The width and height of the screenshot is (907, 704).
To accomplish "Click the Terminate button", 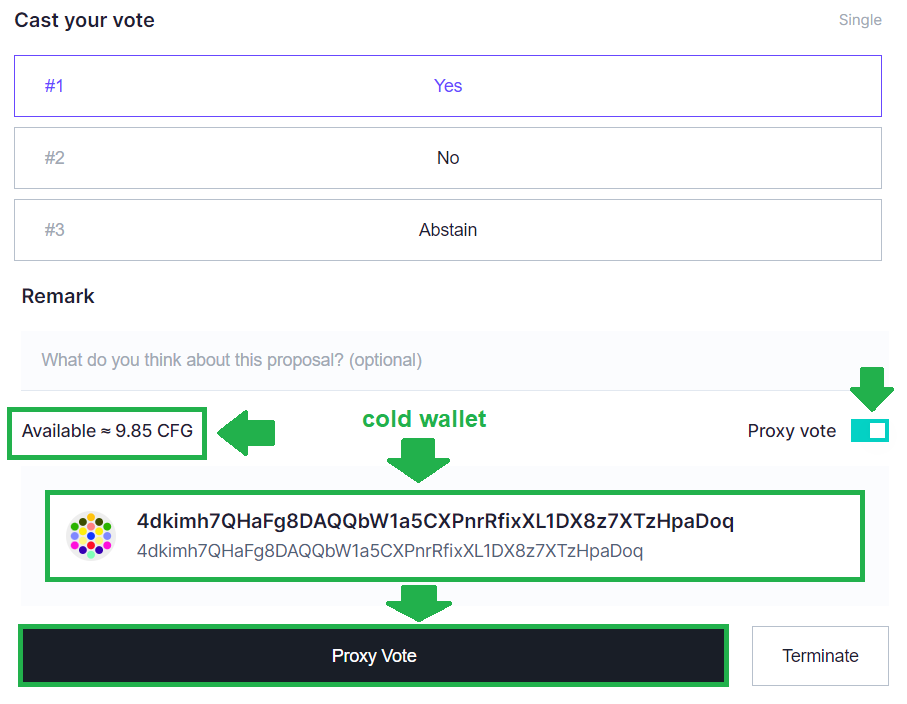I will point(820,656).
